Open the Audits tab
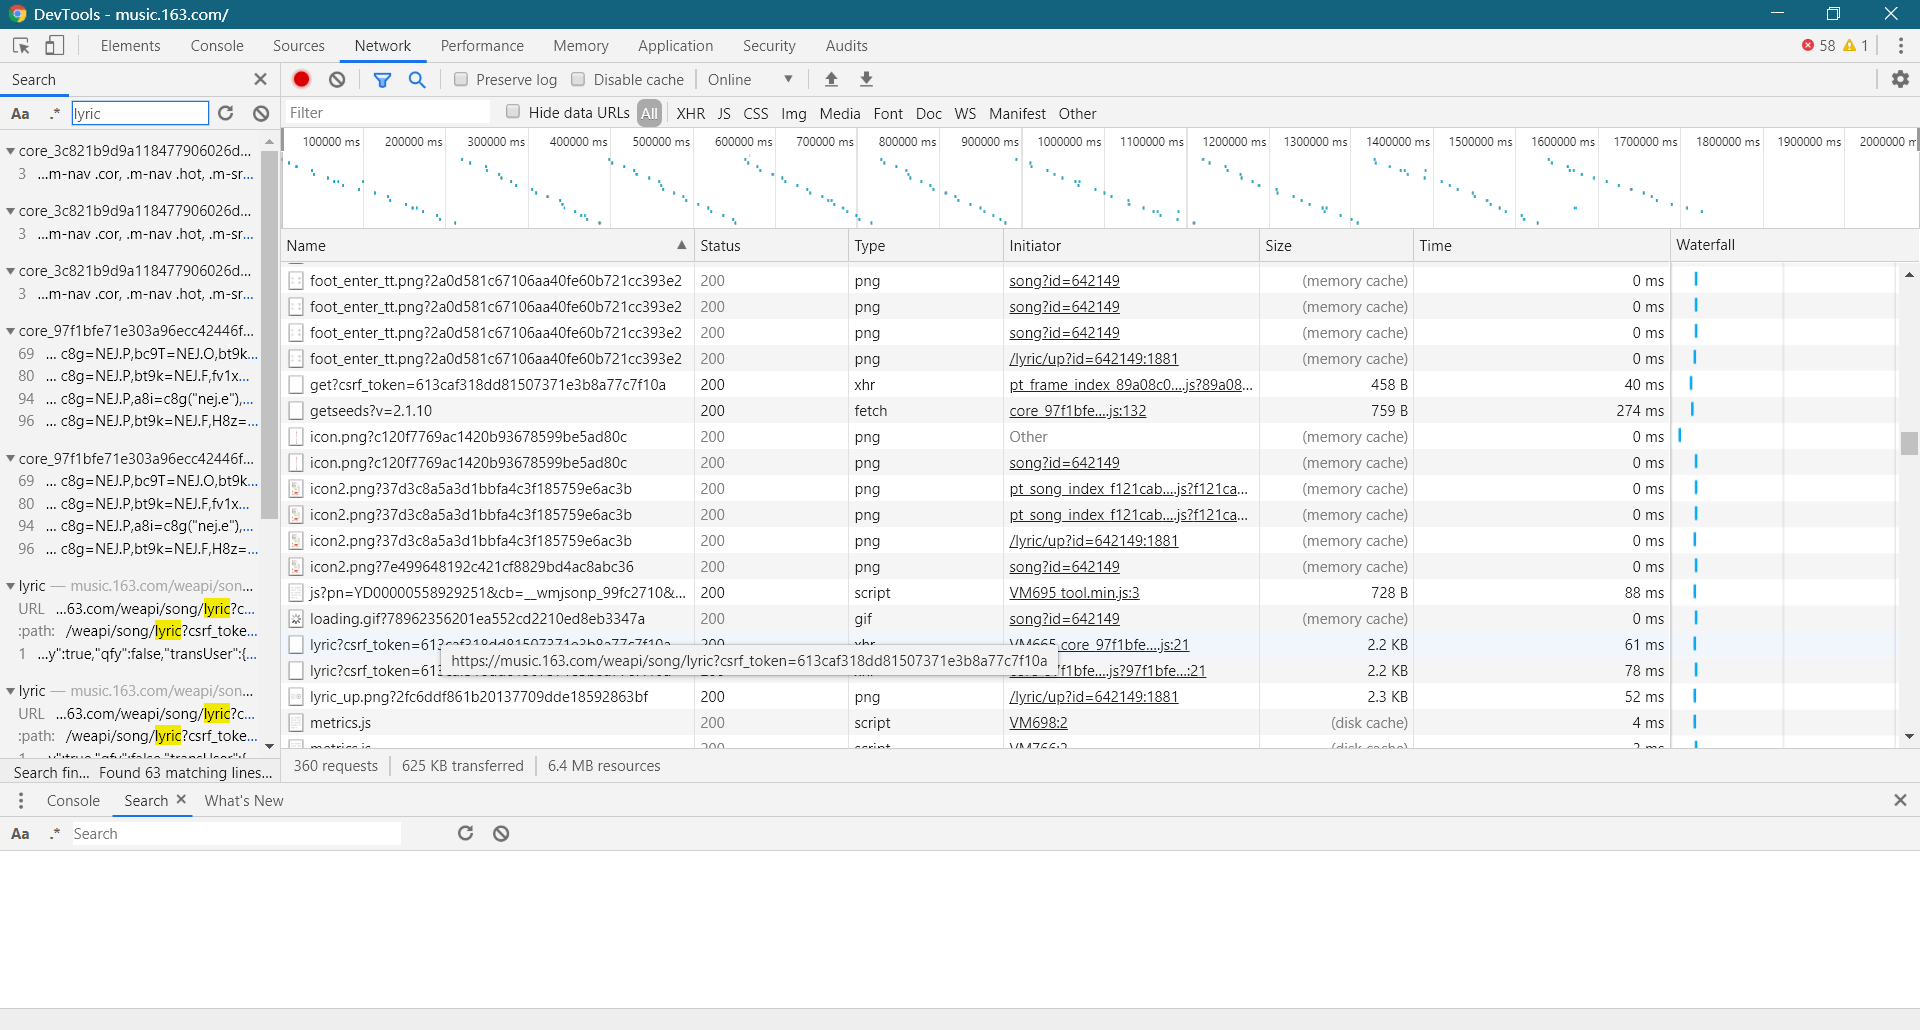1920x1030 pixels. pyautogui.click(x=846, y=46)
